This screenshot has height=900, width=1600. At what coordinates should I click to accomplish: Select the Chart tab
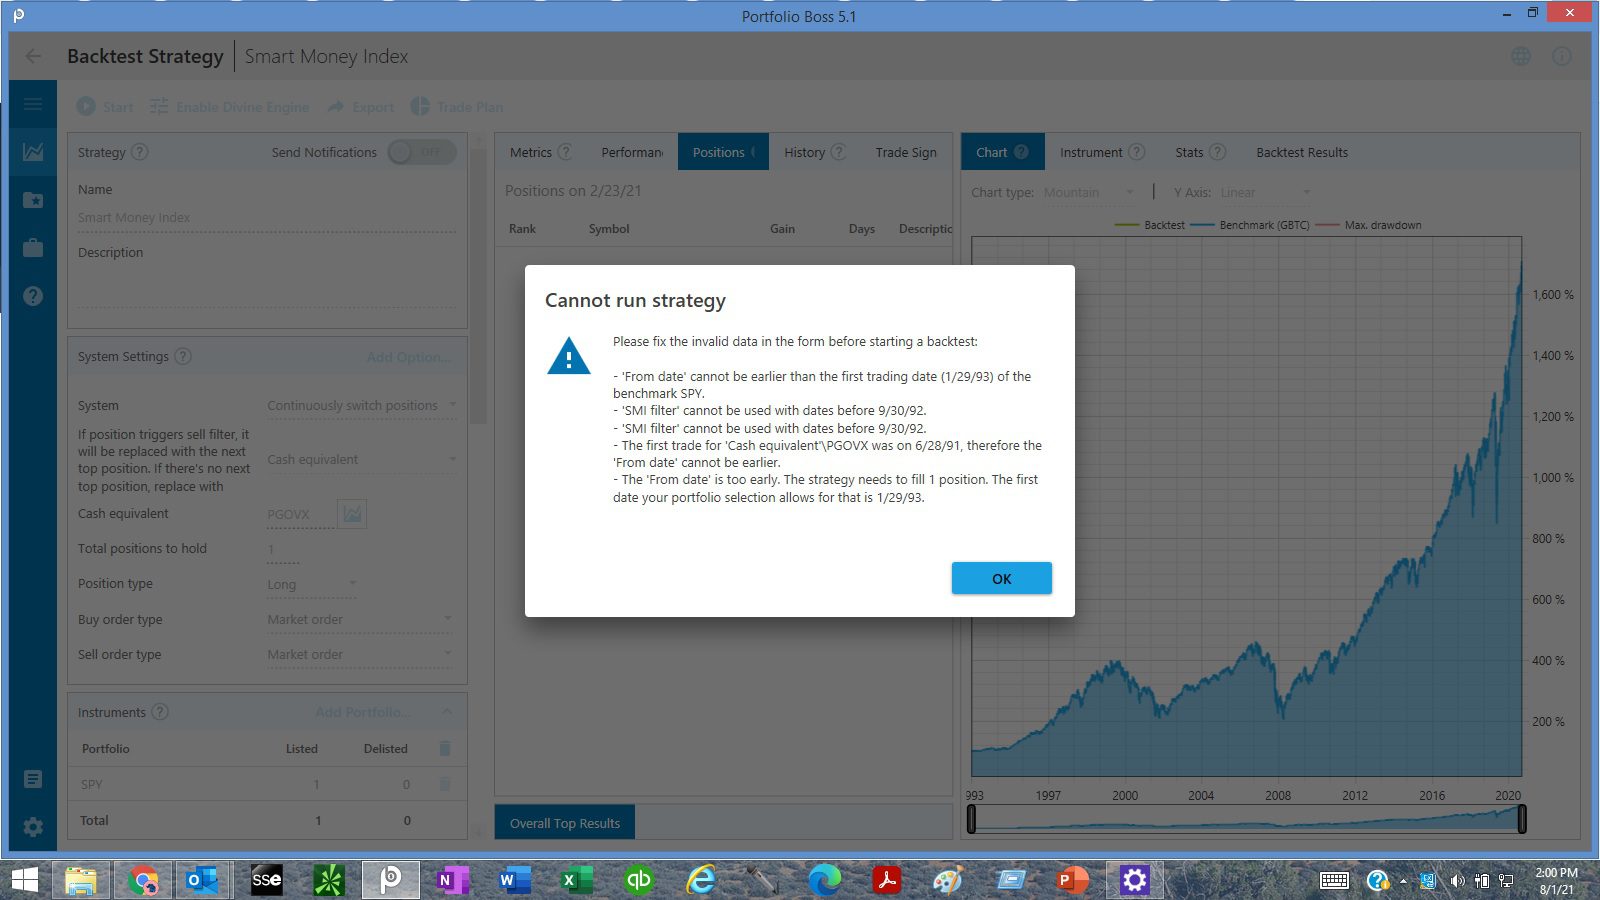[1003, 152]
